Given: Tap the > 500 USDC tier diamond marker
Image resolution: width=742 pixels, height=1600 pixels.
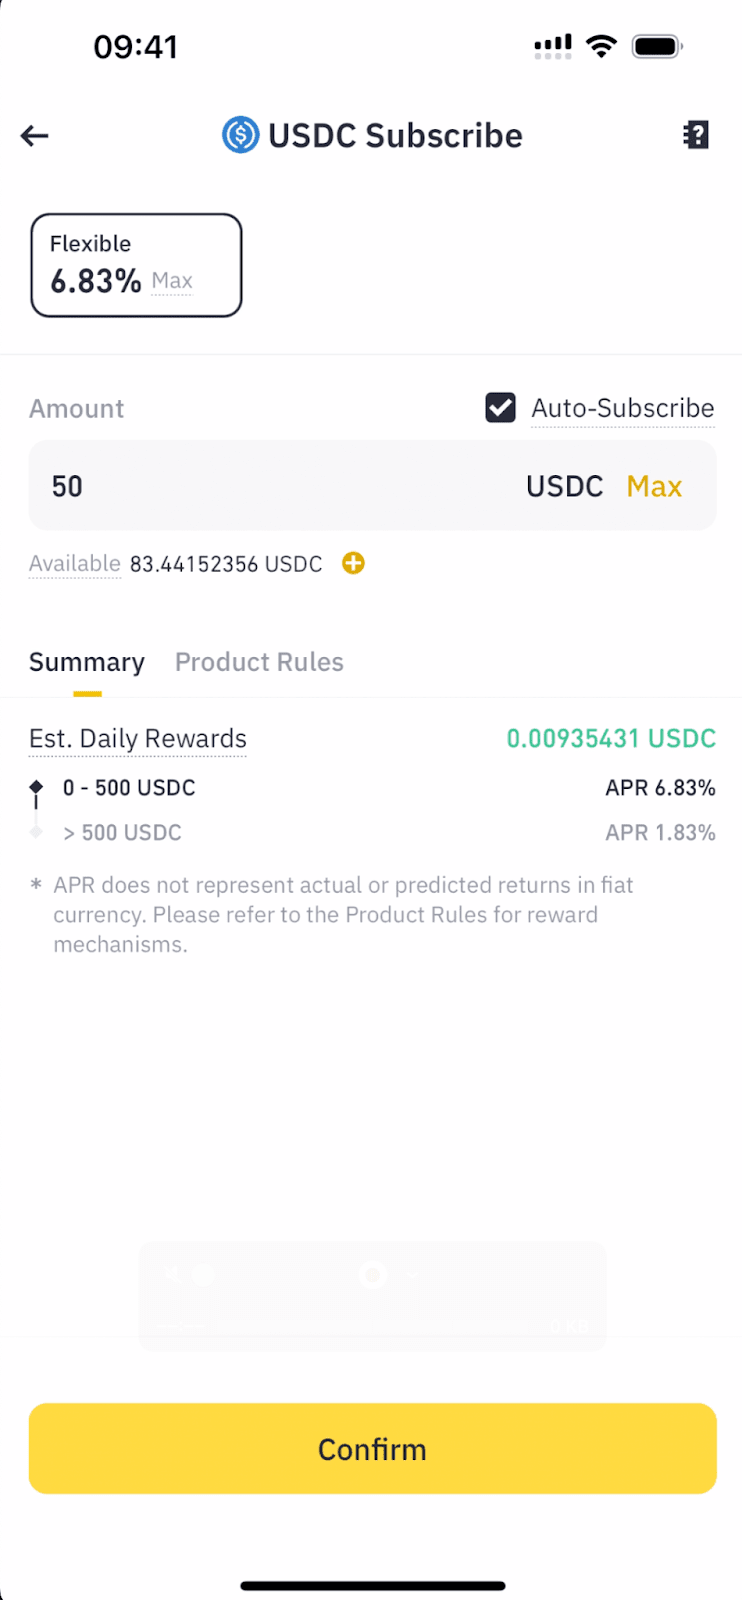Looking at the screenshot, I should (36, 832).
